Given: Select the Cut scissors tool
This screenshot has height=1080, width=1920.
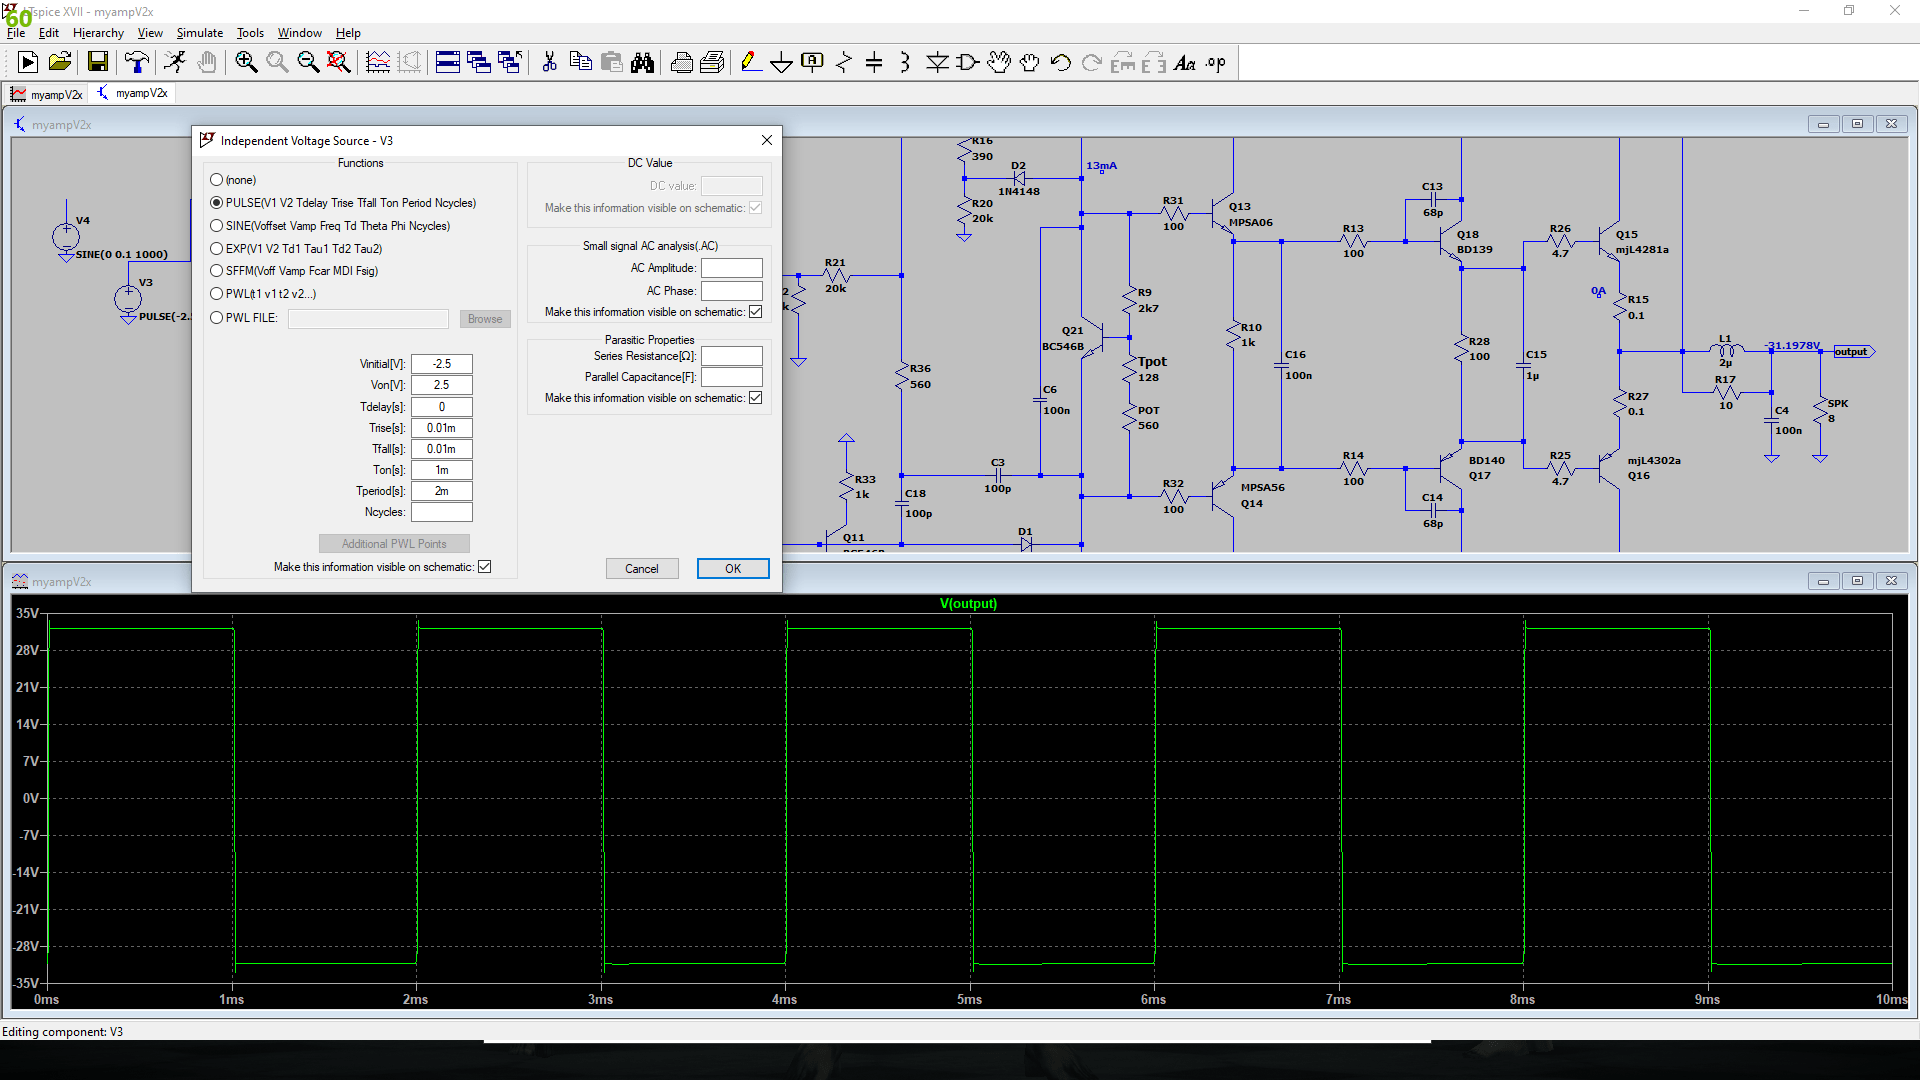Looking at the screenshot, I should tap(549, 63).
